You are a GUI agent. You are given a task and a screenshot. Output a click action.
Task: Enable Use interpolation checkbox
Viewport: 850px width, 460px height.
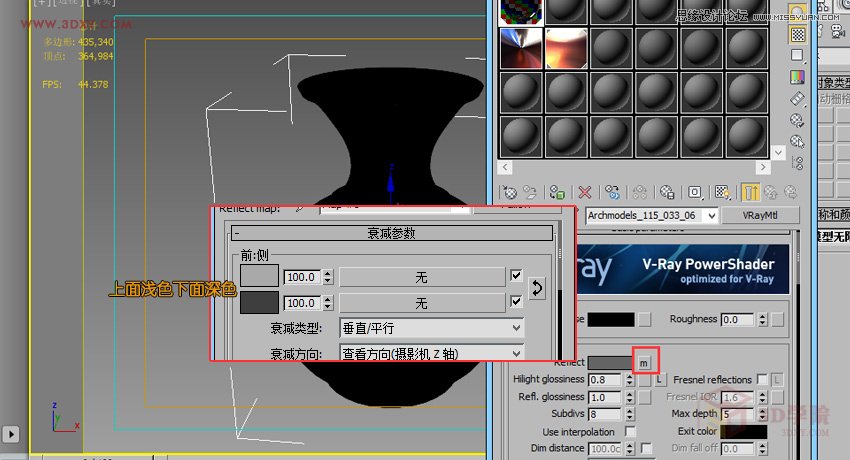tap(630, 431)
